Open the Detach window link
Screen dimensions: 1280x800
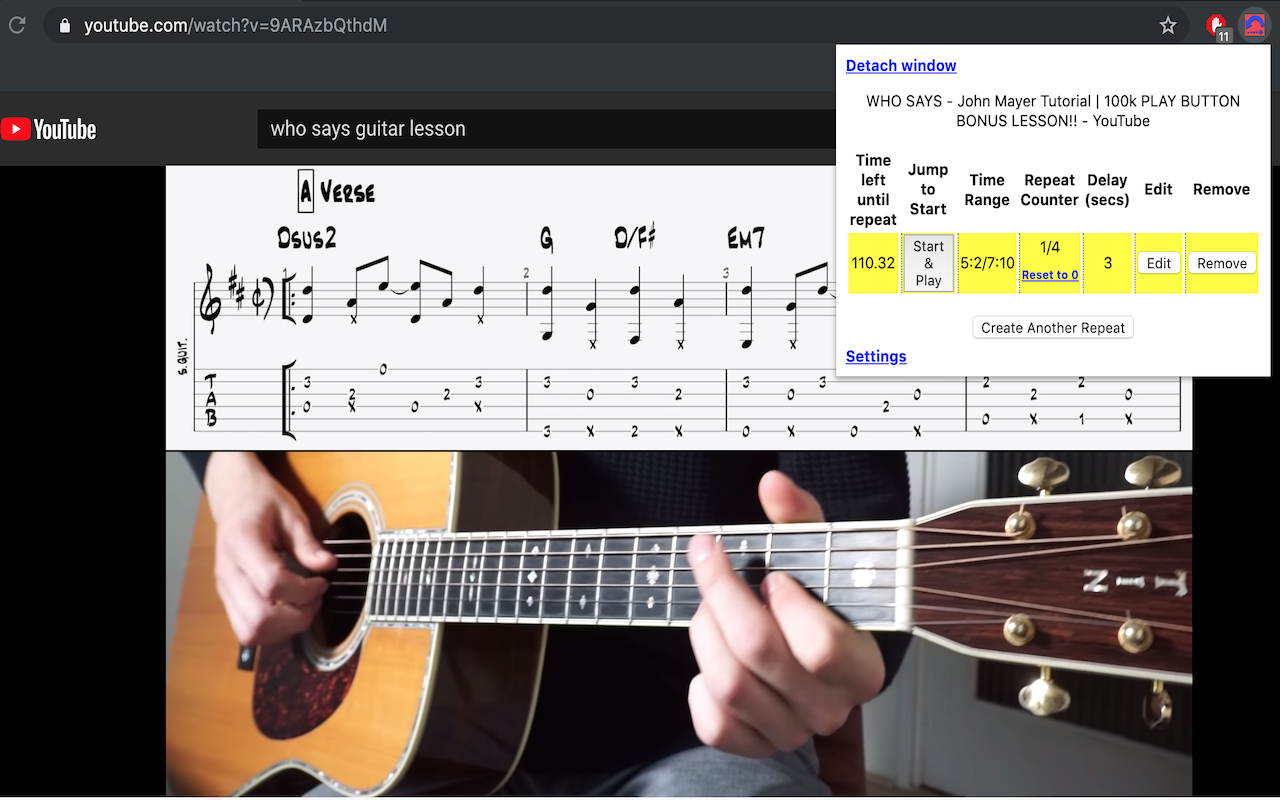pyautogui.click(x=901, y=66)
